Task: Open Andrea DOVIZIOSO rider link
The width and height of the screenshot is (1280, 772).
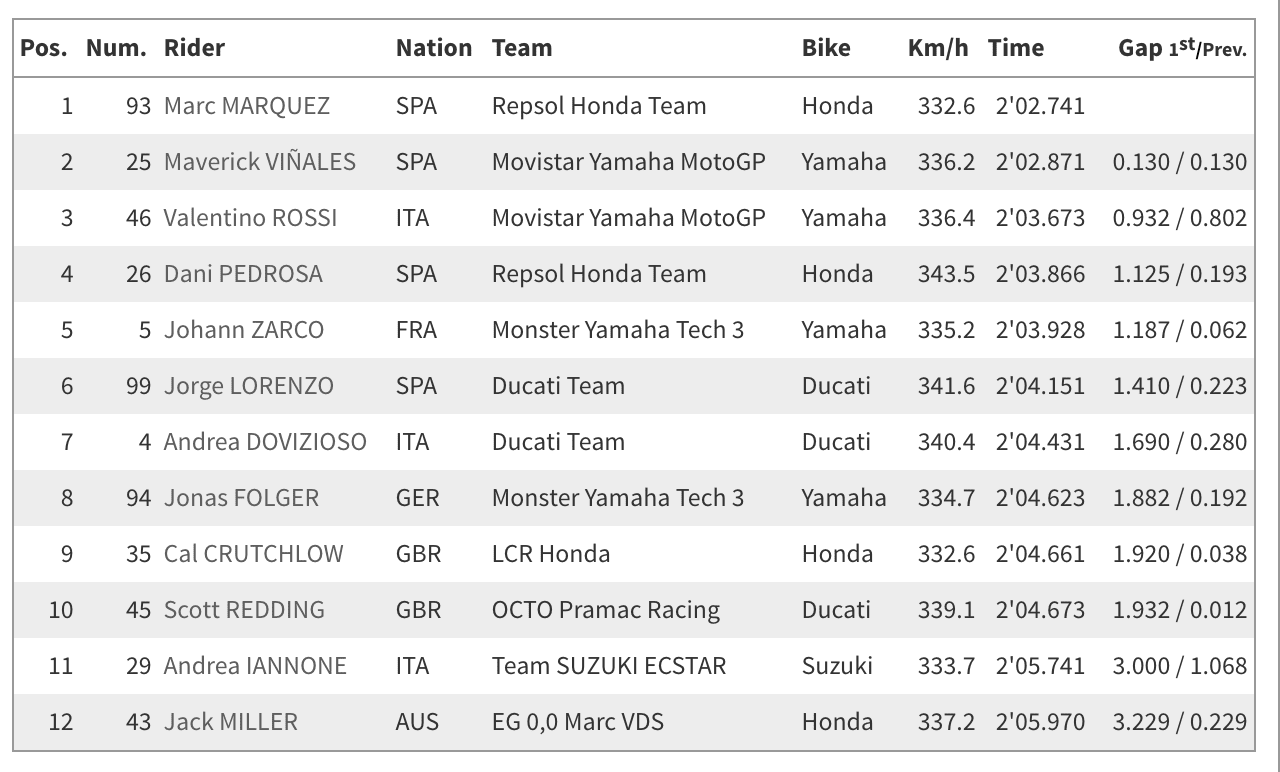Action: click(x=265, y=442)
